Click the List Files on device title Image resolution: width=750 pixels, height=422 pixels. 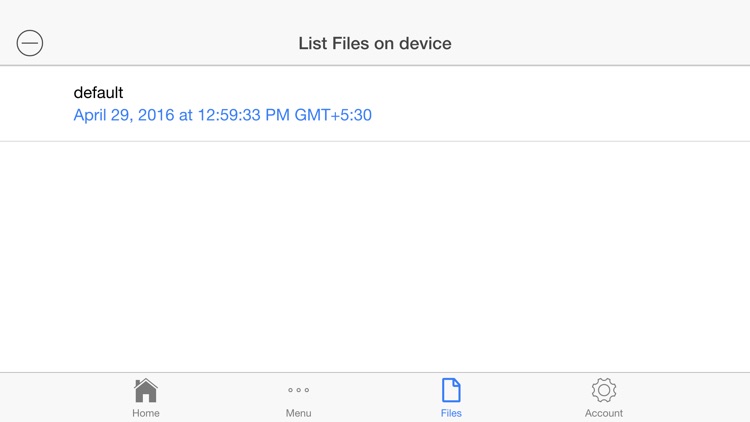click(375, 43)
